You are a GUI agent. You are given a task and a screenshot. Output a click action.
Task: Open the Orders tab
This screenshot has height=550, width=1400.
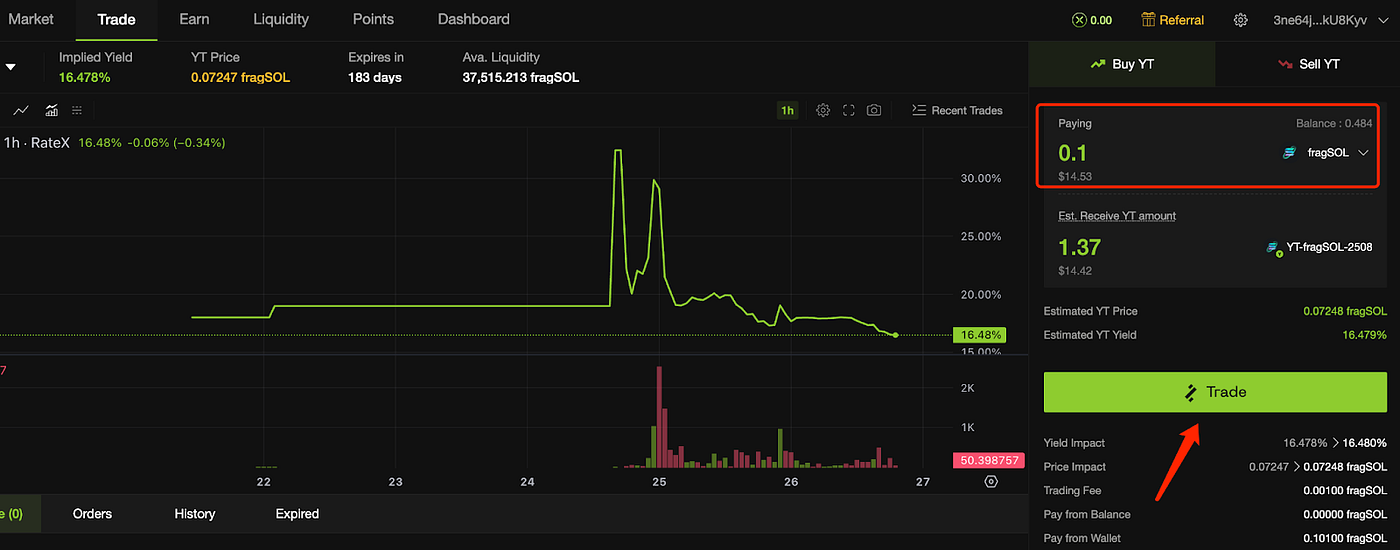pyautogui.click(x=92, y=513)
